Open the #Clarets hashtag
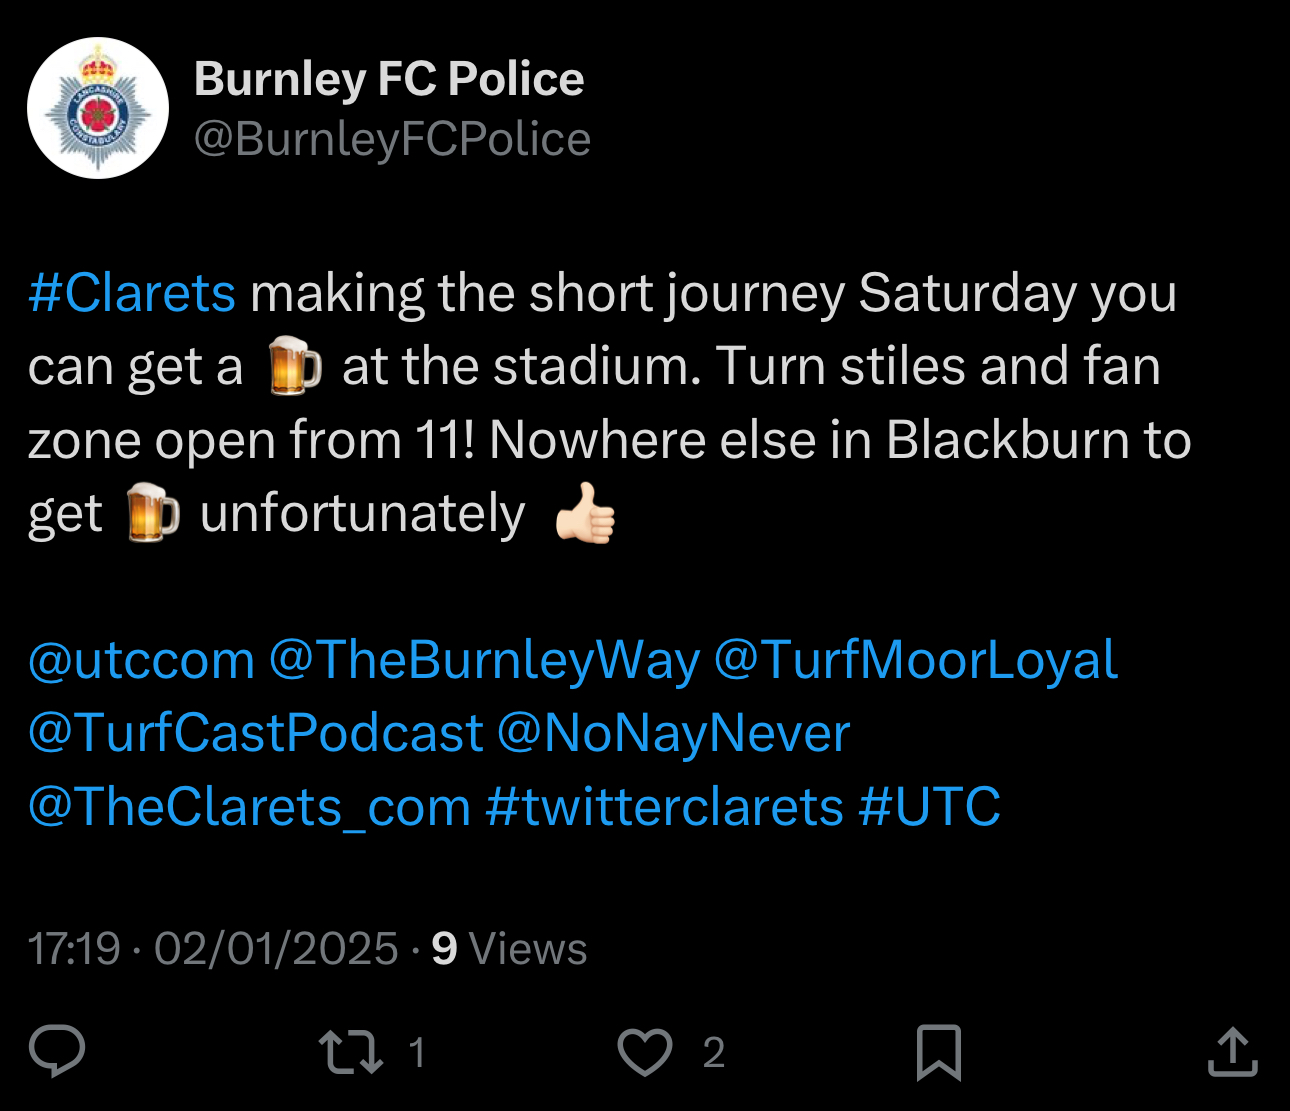 pyautogui.click(x=132, y=294)
